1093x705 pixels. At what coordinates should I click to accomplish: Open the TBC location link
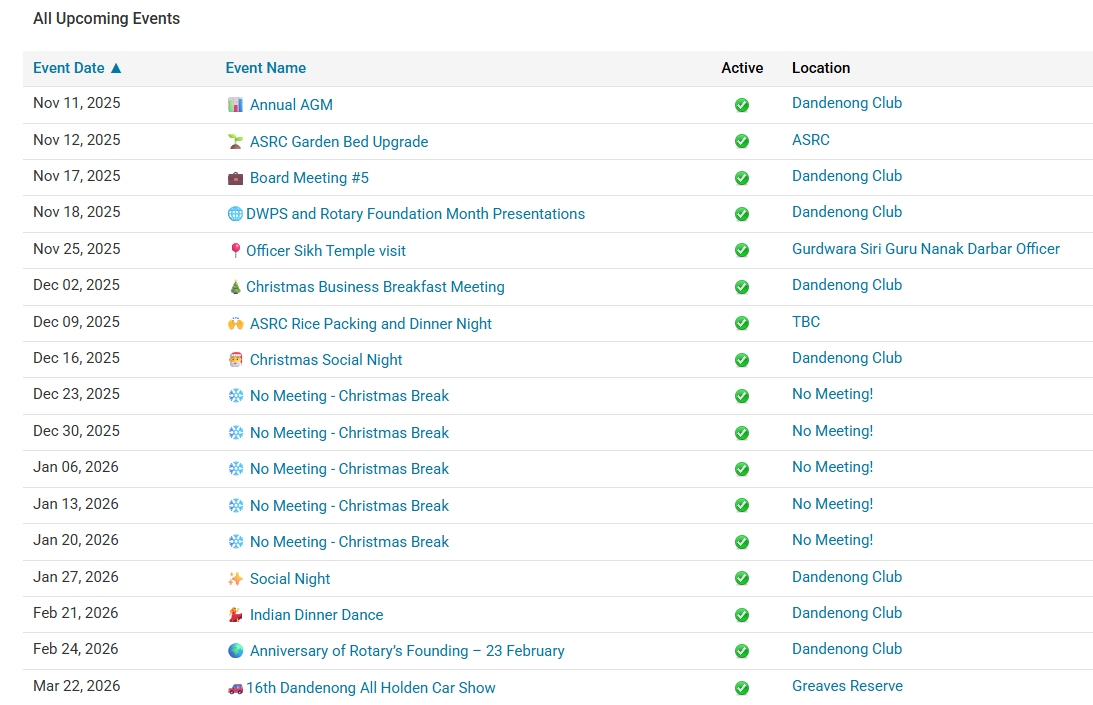pos(806,321)
